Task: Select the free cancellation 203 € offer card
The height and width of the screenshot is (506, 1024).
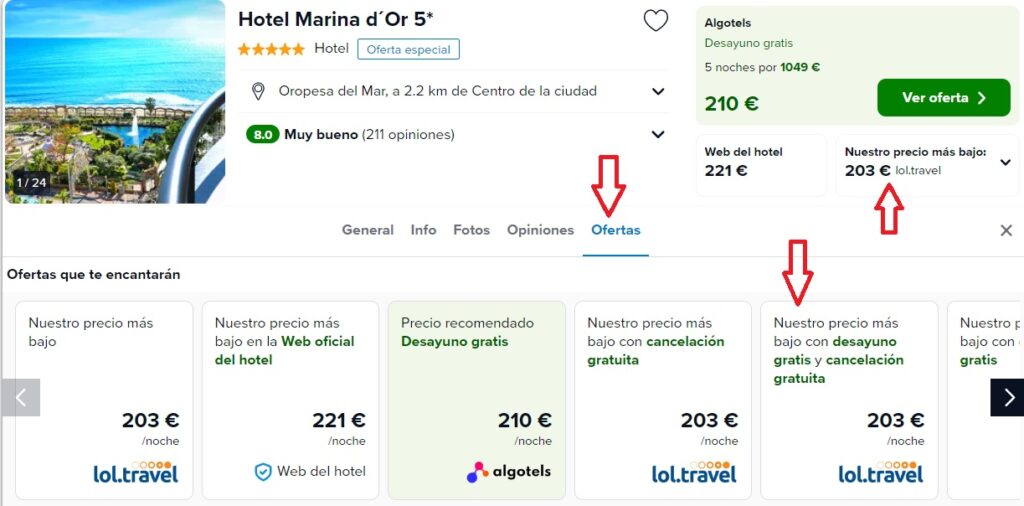Action: [x=663, y=400]
